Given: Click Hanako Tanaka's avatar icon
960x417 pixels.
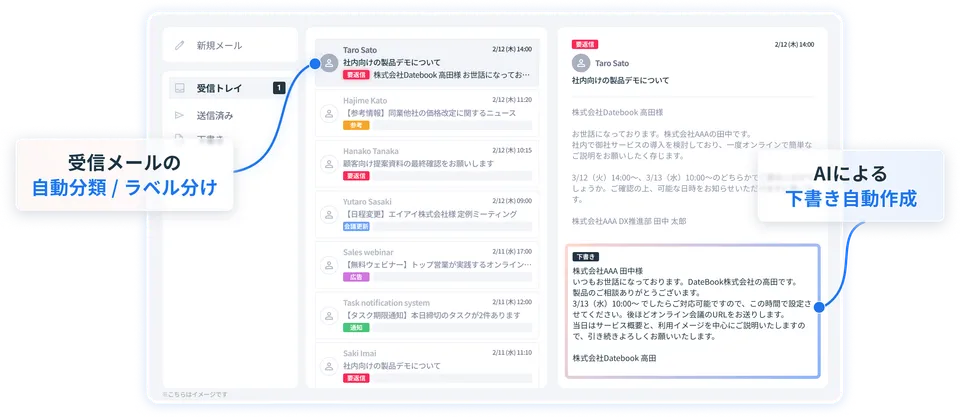Looking at the screenshot, I should click(329, 163).
